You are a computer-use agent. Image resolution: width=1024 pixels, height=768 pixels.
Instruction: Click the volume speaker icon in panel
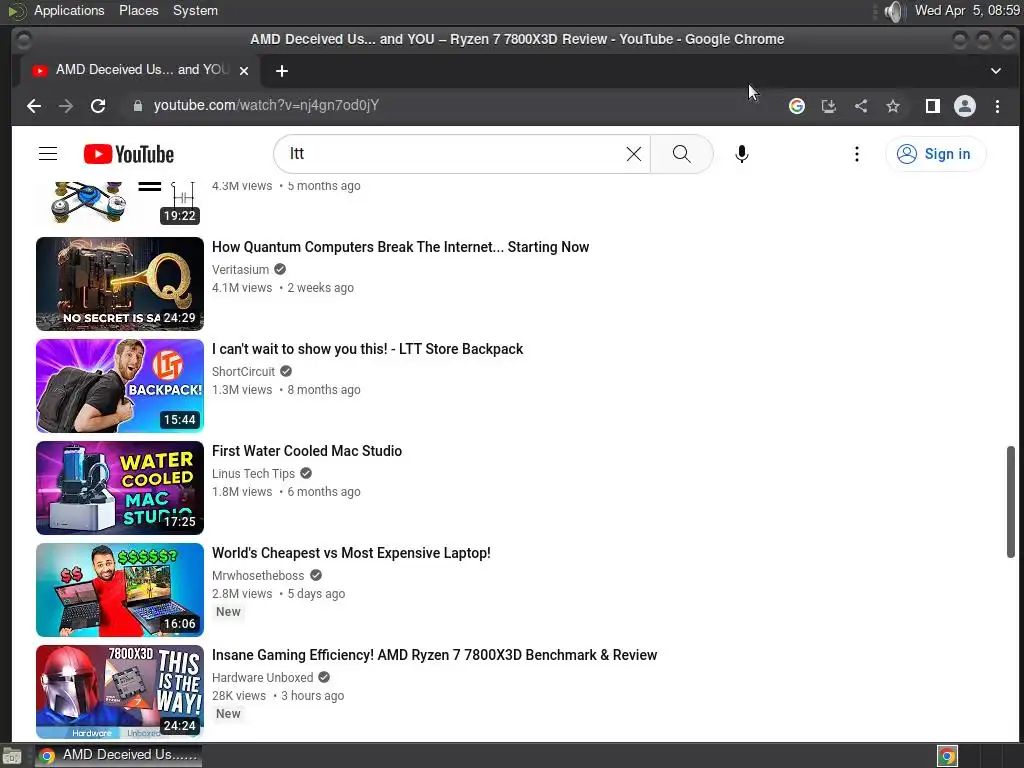(893, 11)
